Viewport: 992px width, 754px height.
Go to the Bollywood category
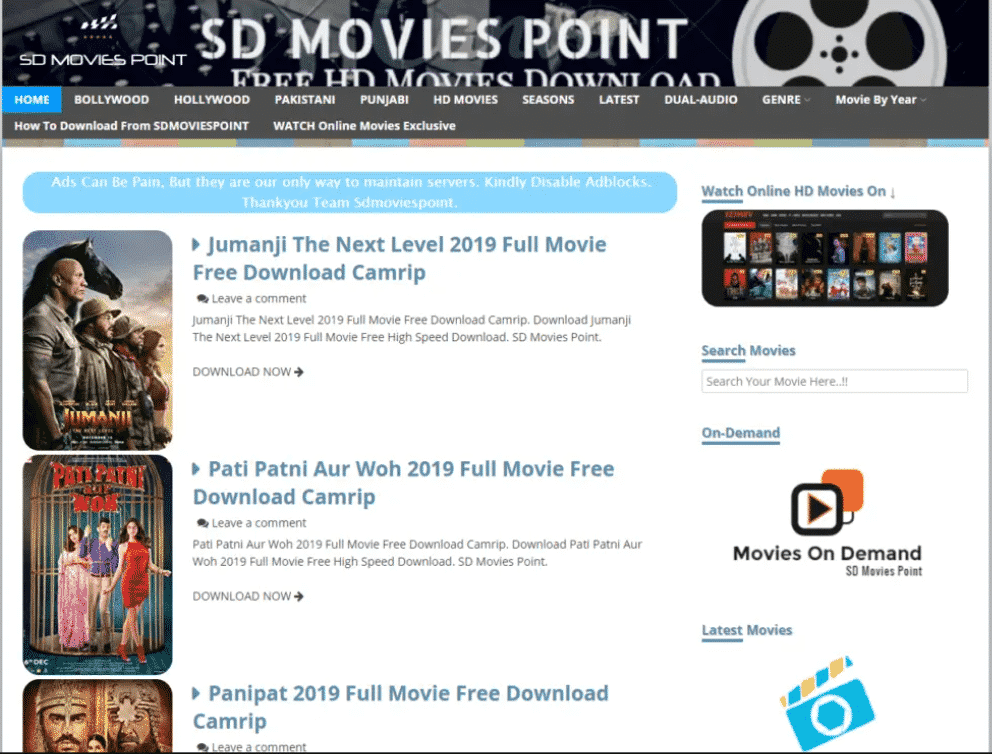pyautogui.click(x=111, y=99)
